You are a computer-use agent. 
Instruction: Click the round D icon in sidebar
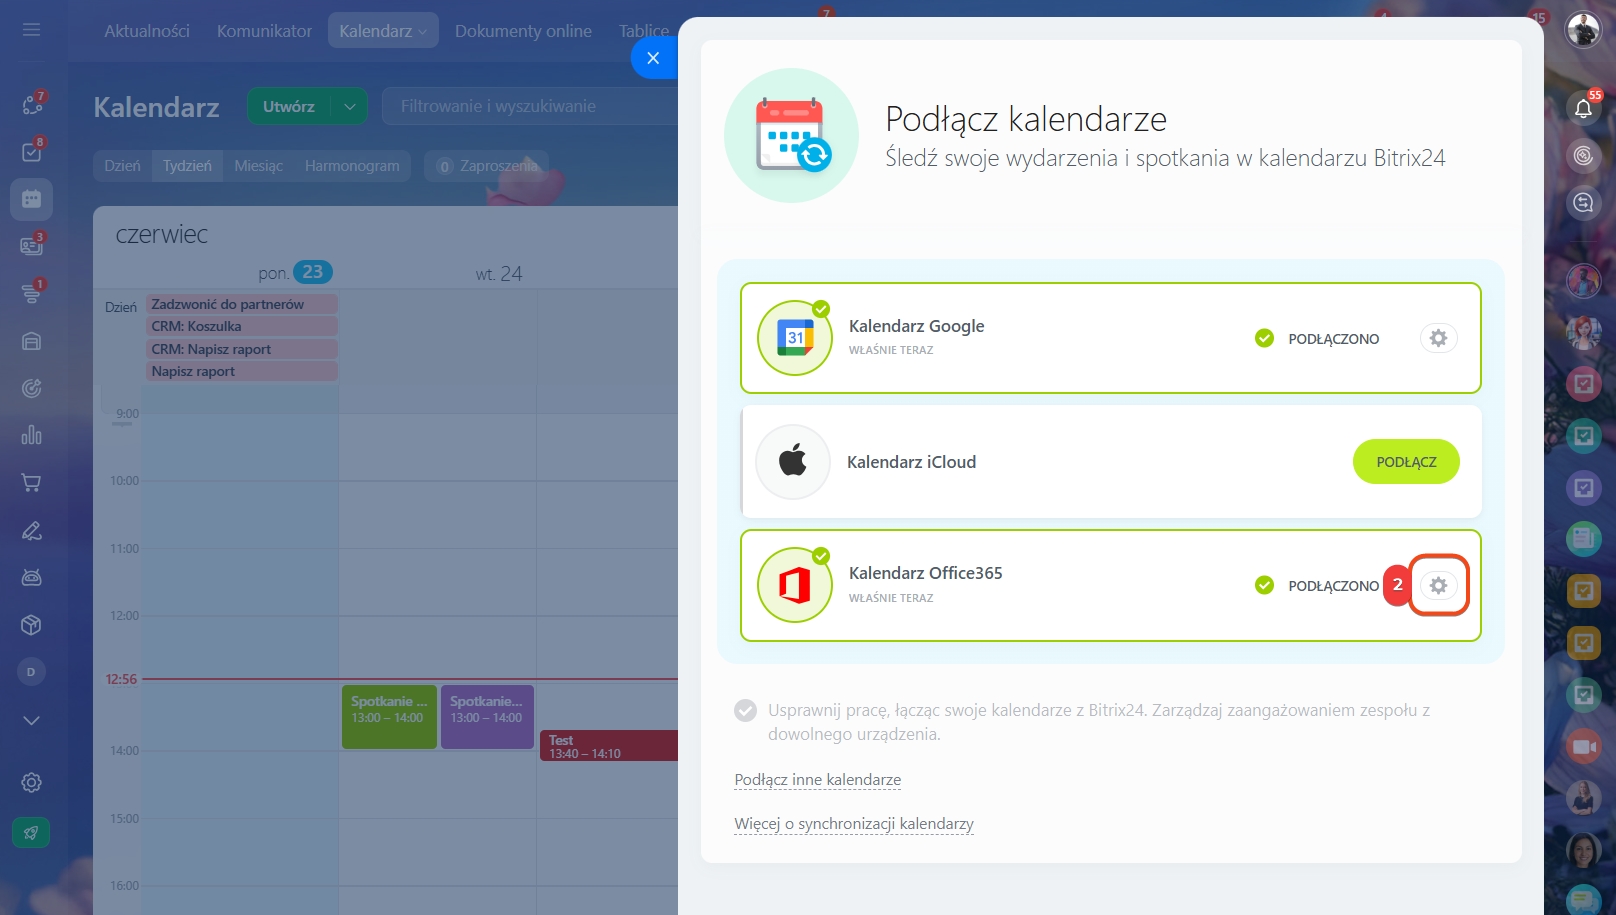click(x=31, y=672)
